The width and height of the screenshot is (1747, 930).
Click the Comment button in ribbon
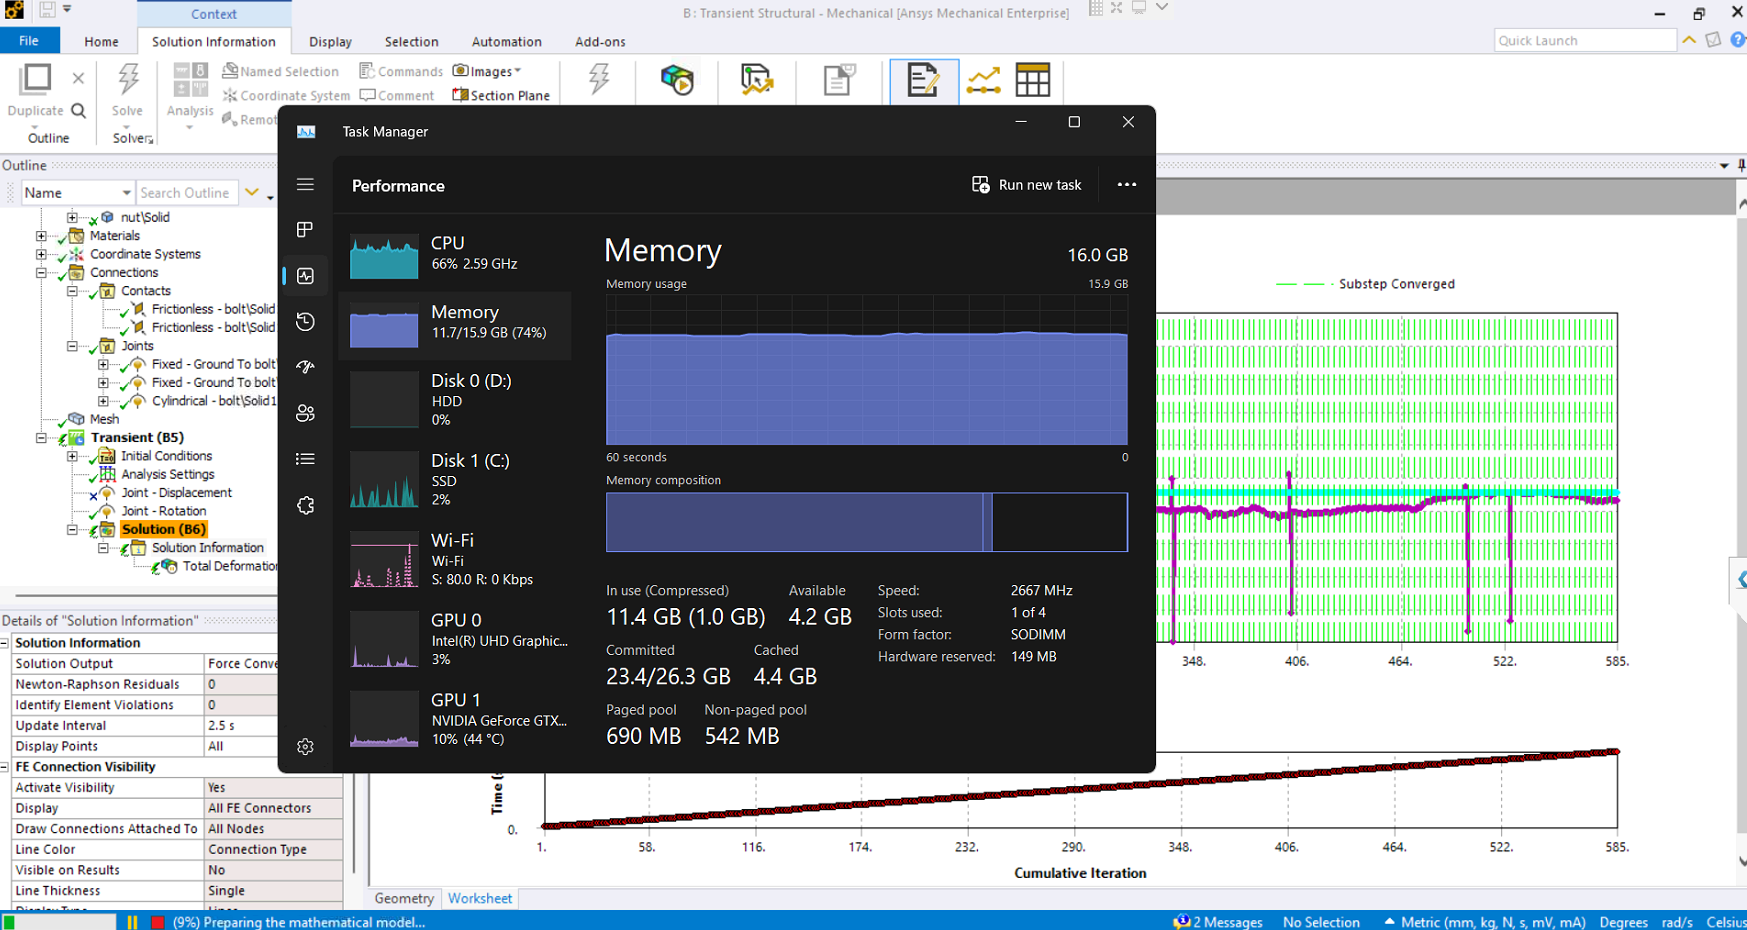[x=397, y=95]
